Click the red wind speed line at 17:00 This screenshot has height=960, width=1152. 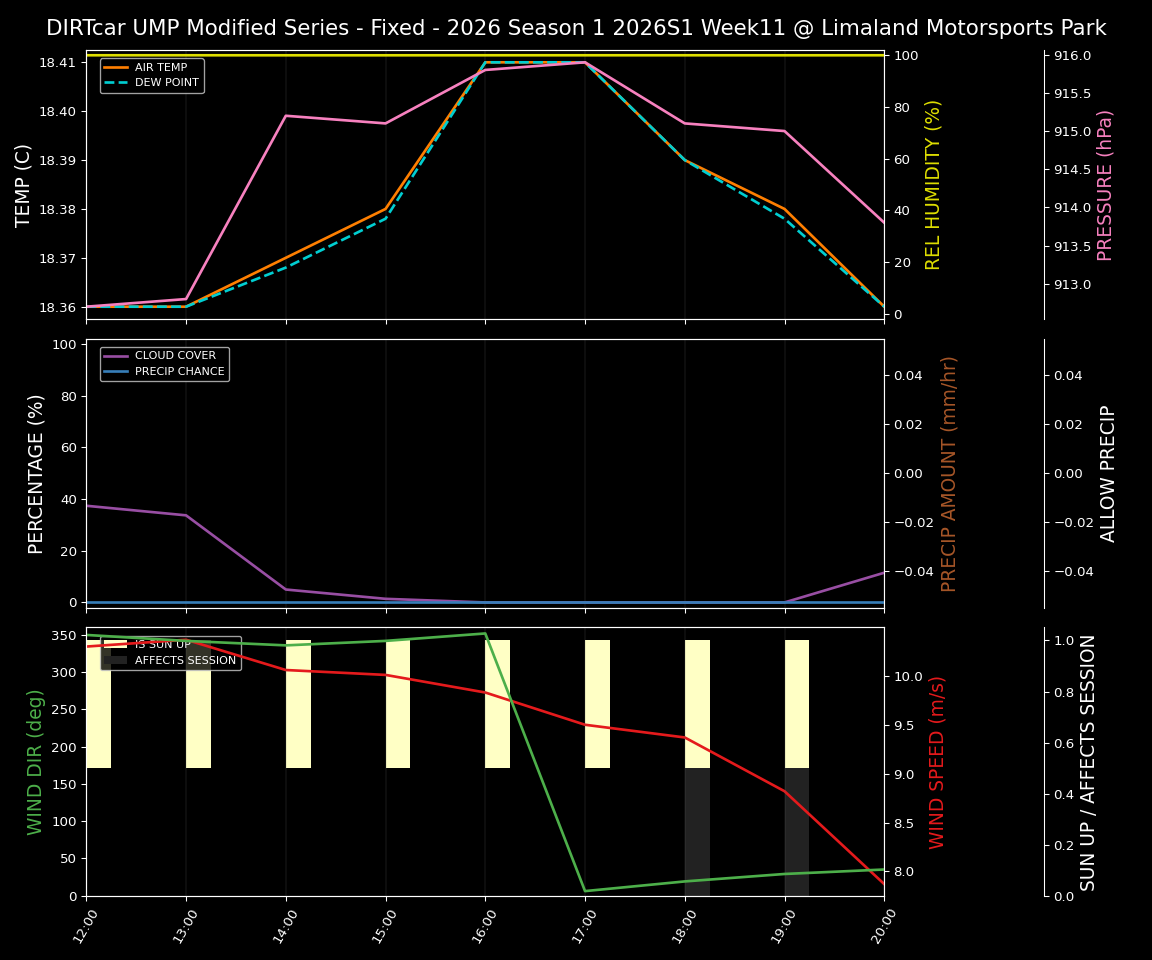584,723
